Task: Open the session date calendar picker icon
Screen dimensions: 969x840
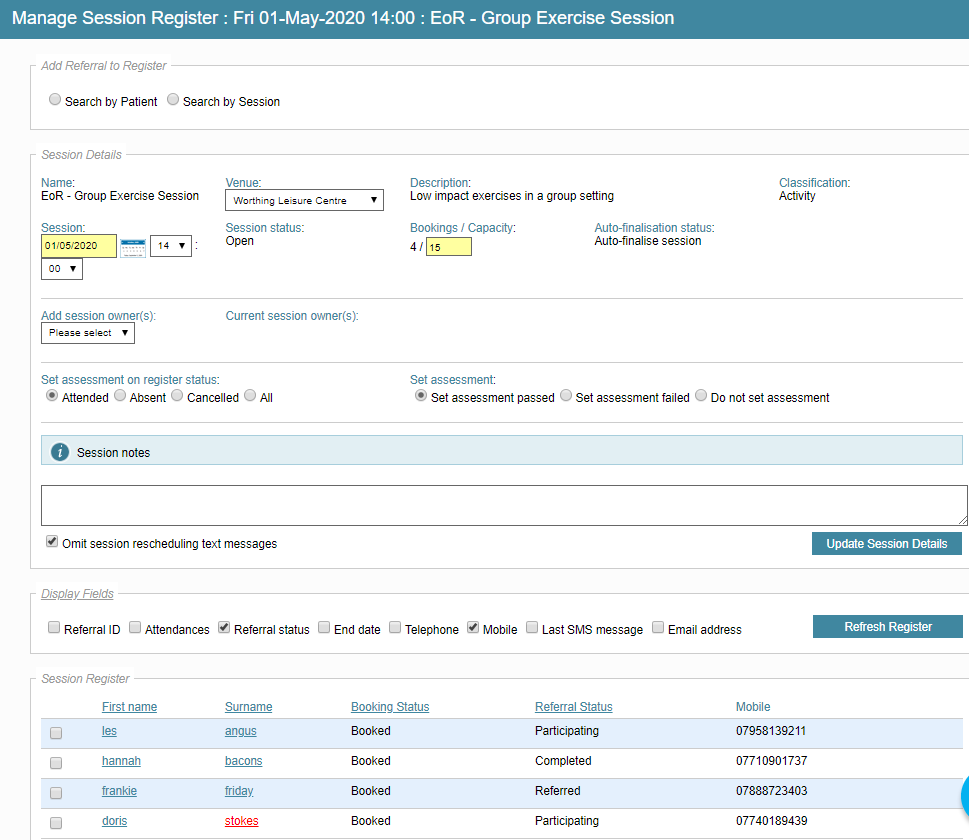Action: coord(133,247)
